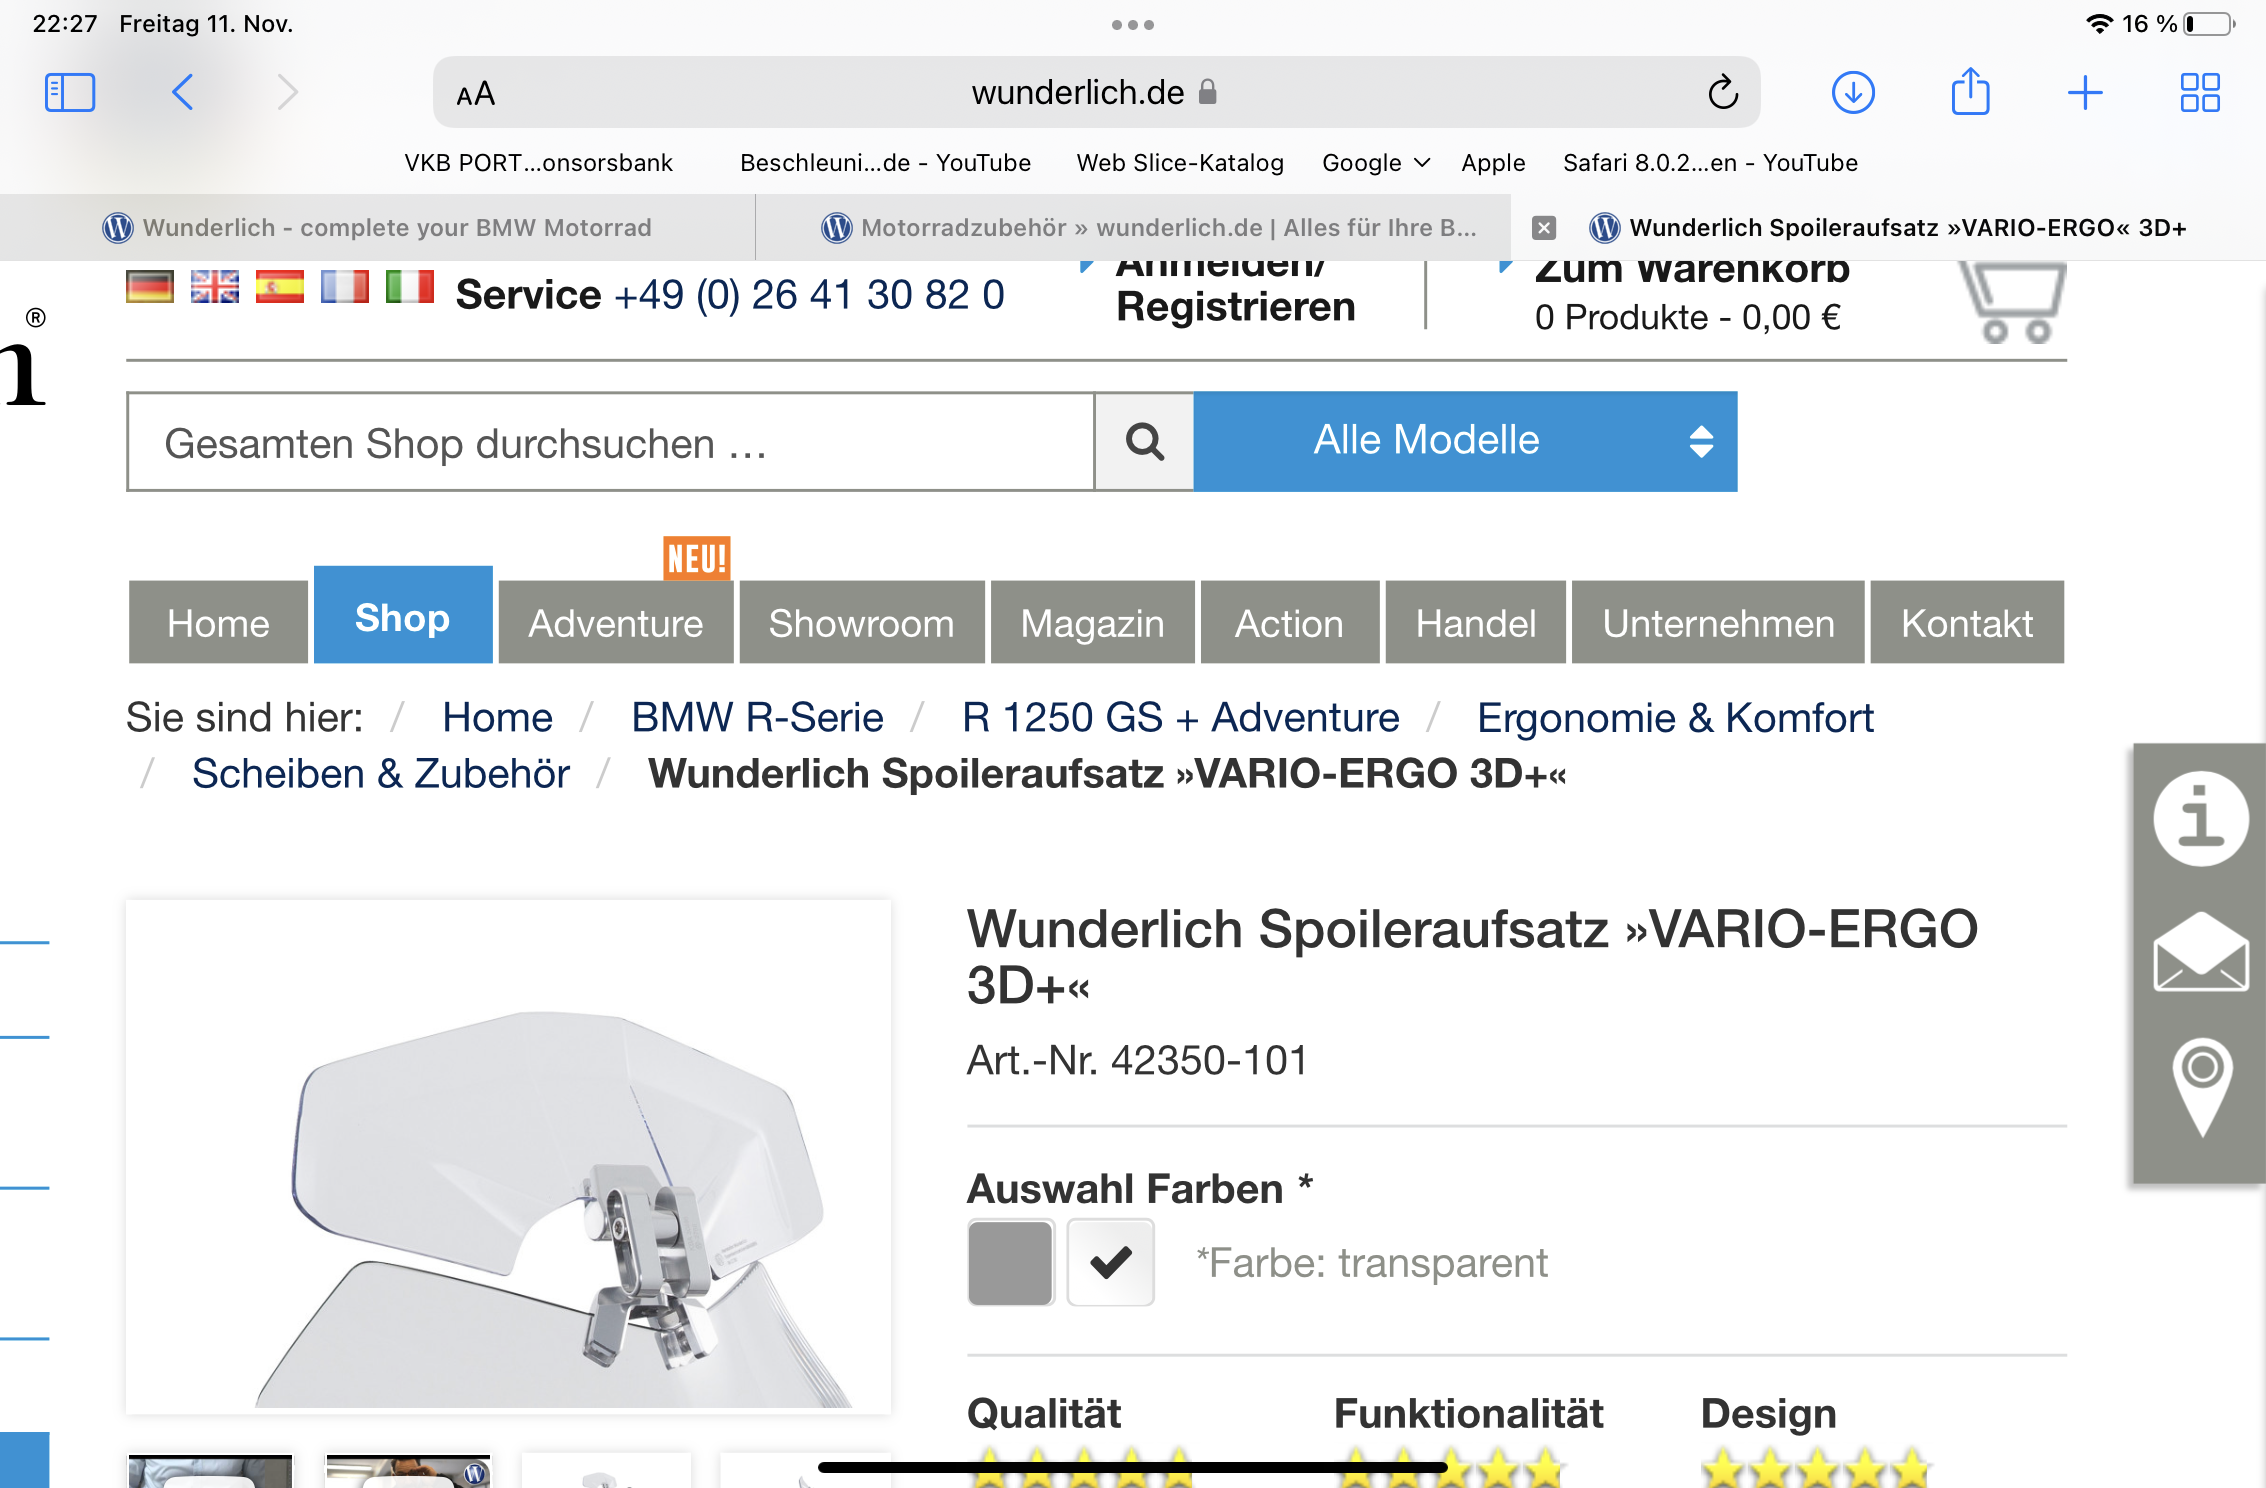The height and width of the screenshot is (1488, 2266).
Task: Open the Google bookmarks folder dropdown
Action: pos(1375,163)
